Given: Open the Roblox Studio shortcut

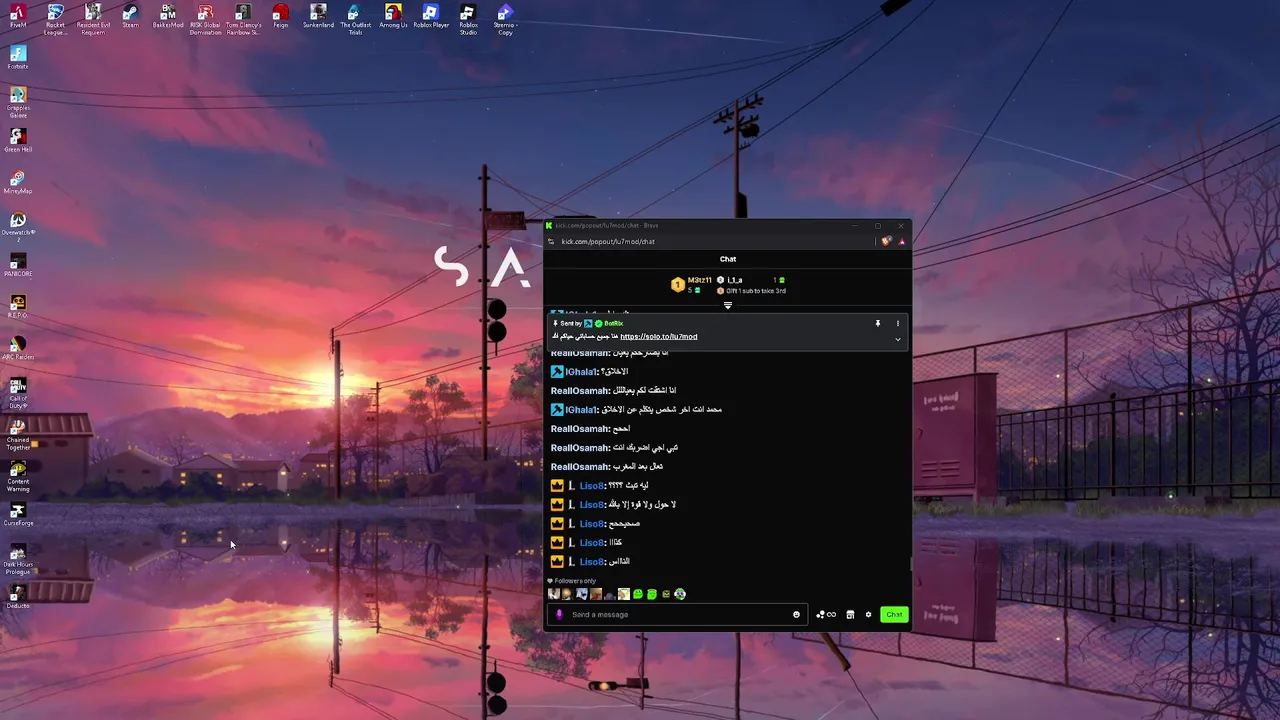Looking at the screenshot, I should [468, 19].
